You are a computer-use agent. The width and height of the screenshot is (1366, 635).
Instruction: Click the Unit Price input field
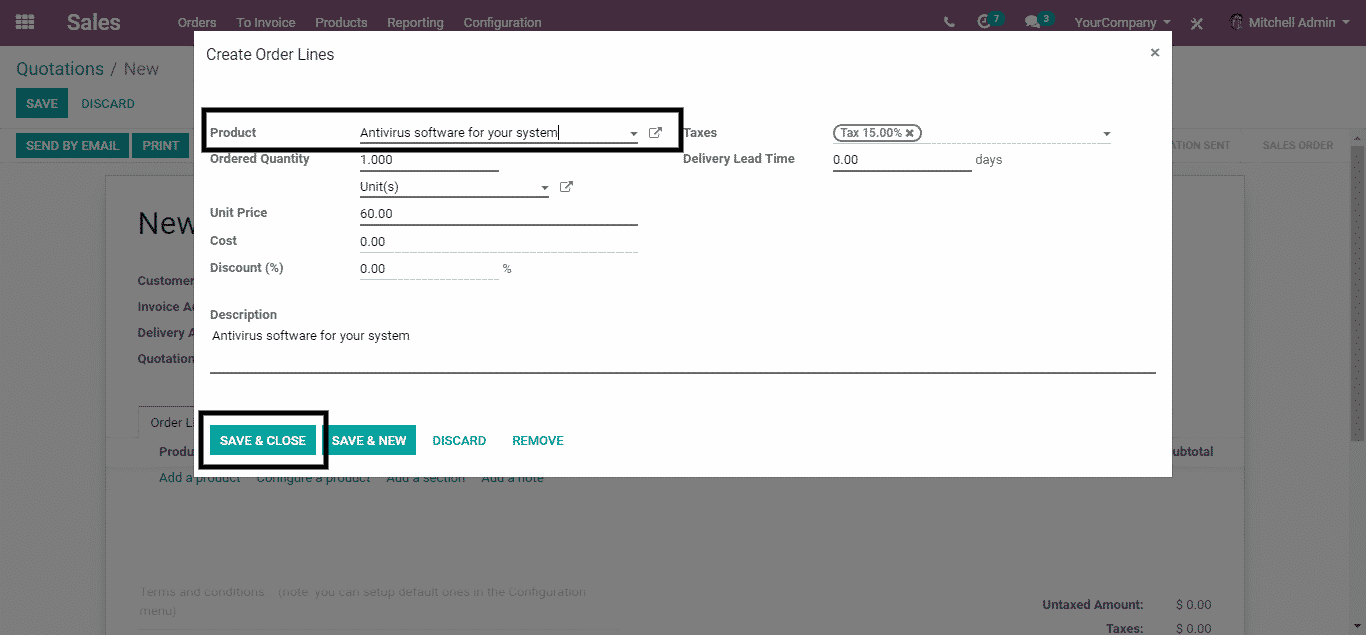point(498,214)
